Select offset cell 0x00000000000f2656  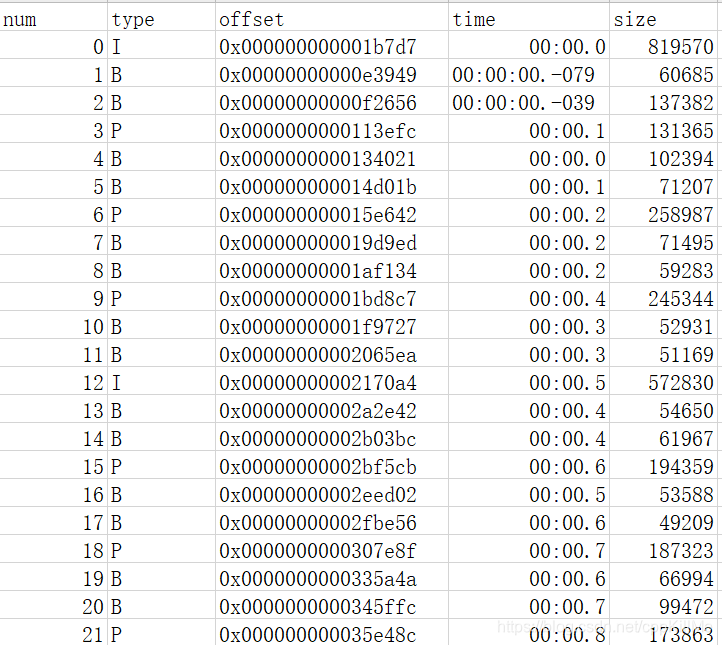(x=332, y=103)
